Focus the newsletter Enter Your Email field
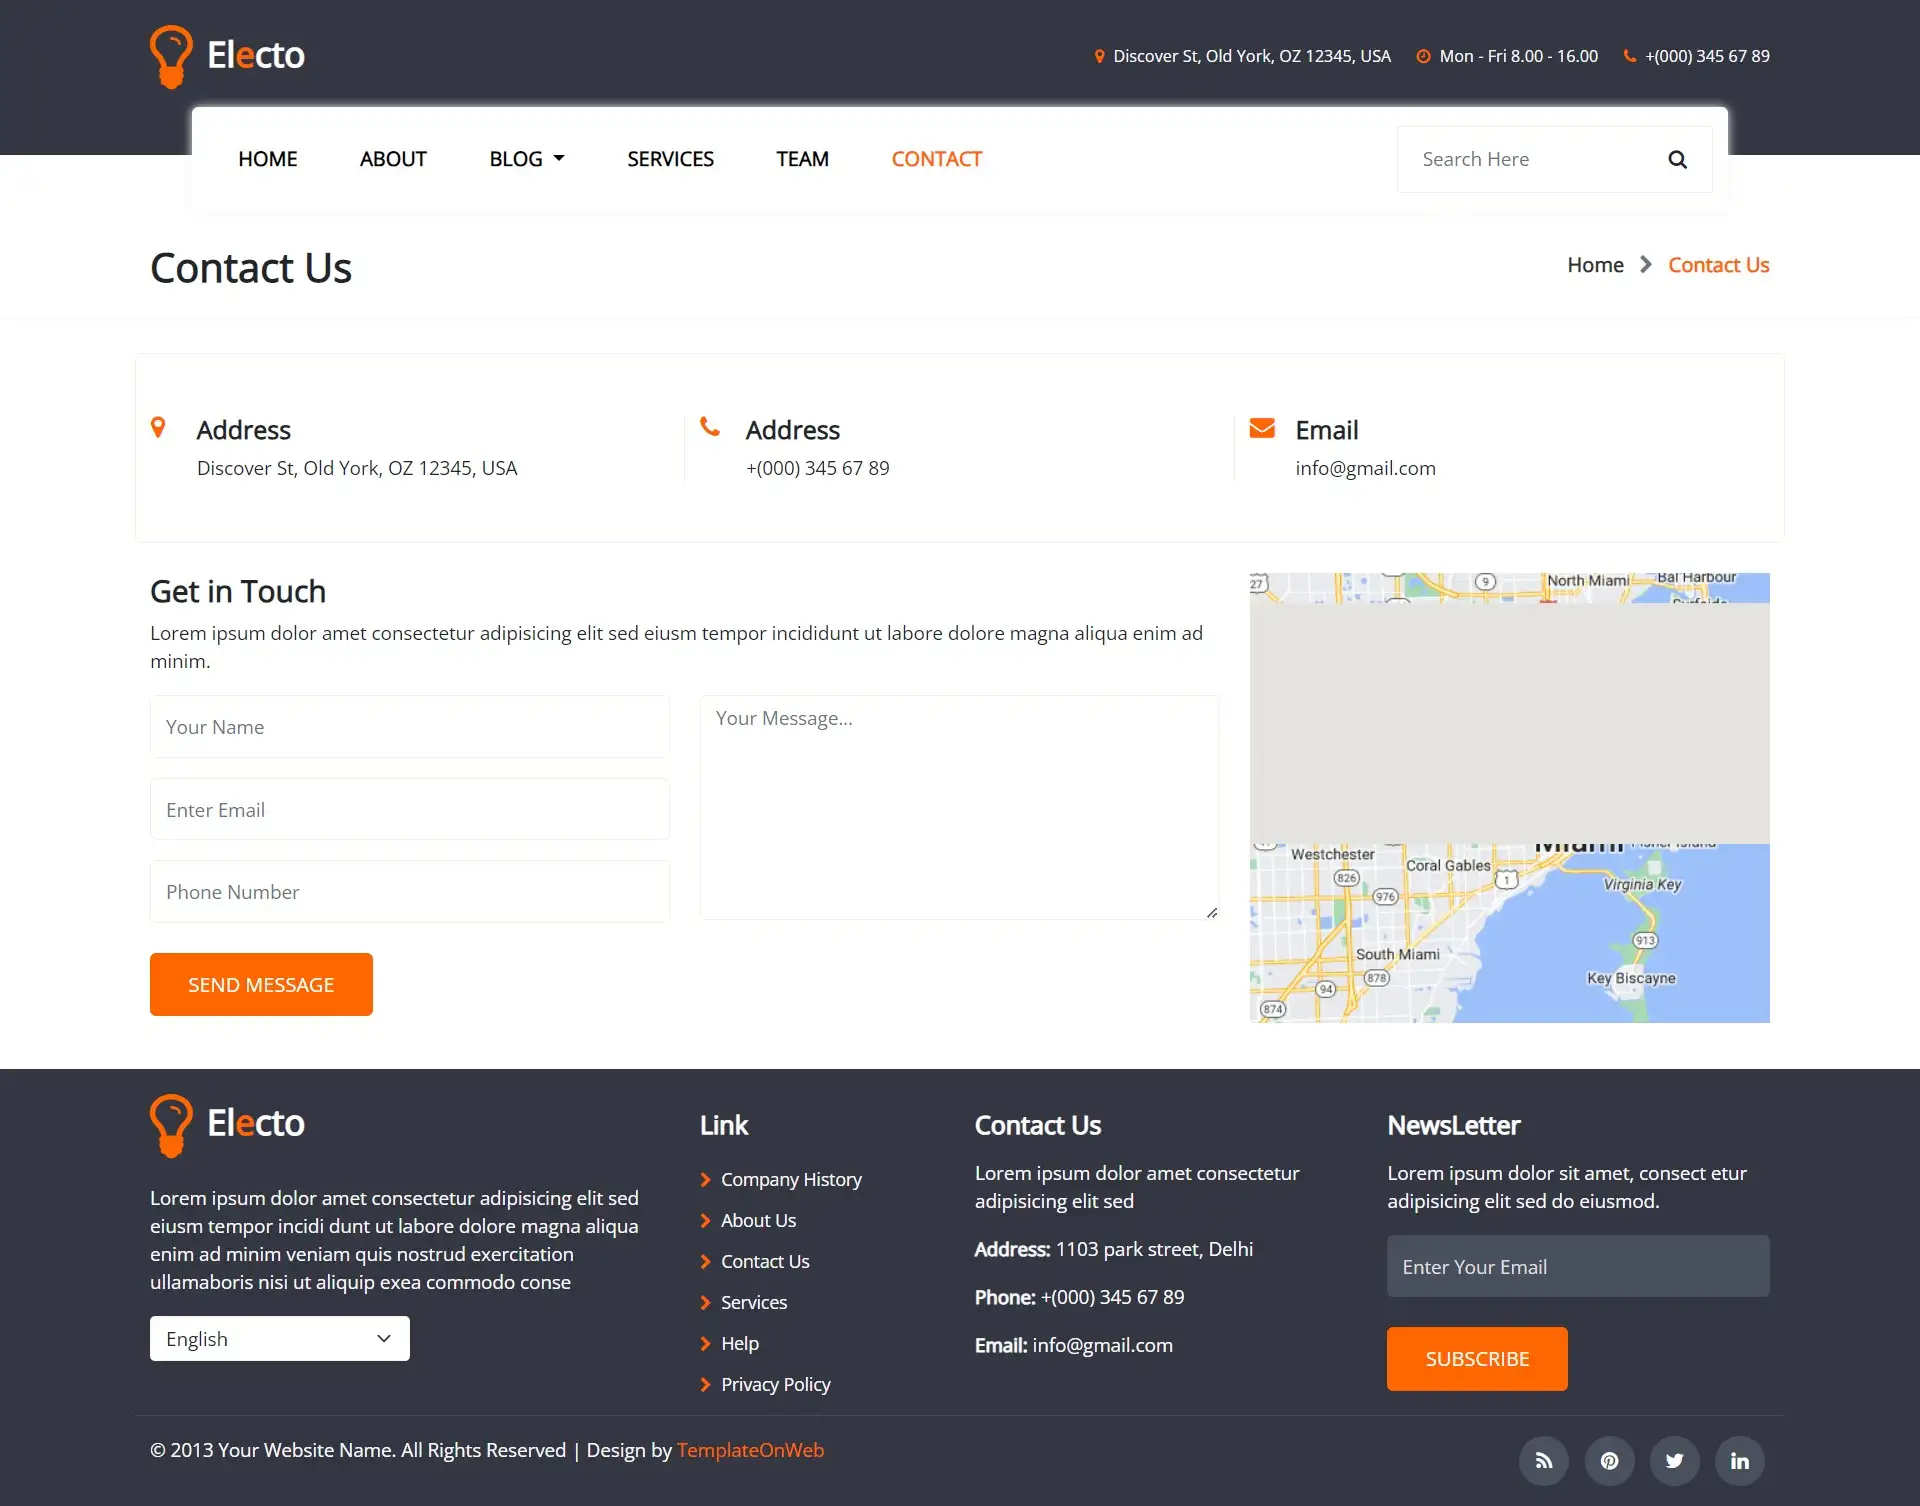This screenshot has height=1506, width=1920. pos(1578,1267)
